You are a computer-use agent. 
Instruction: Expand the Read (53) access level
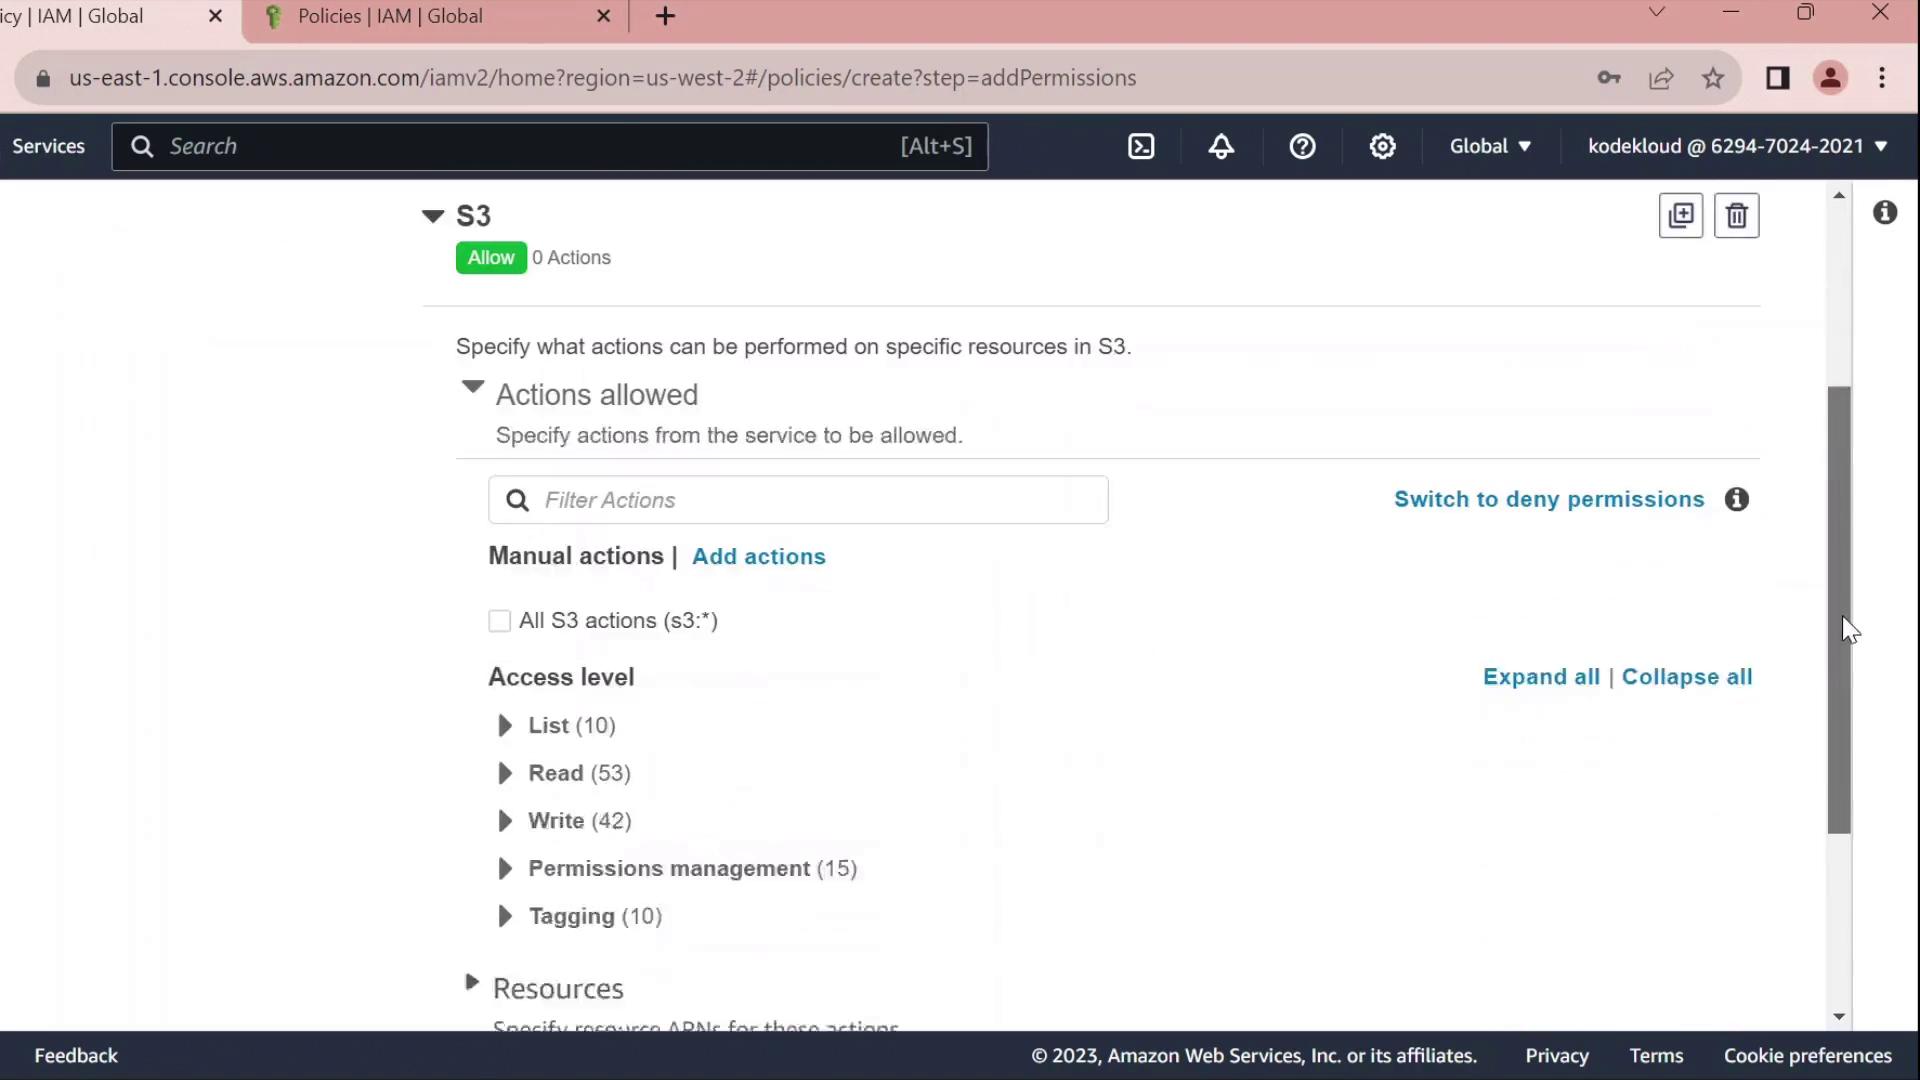click(505, 773)
